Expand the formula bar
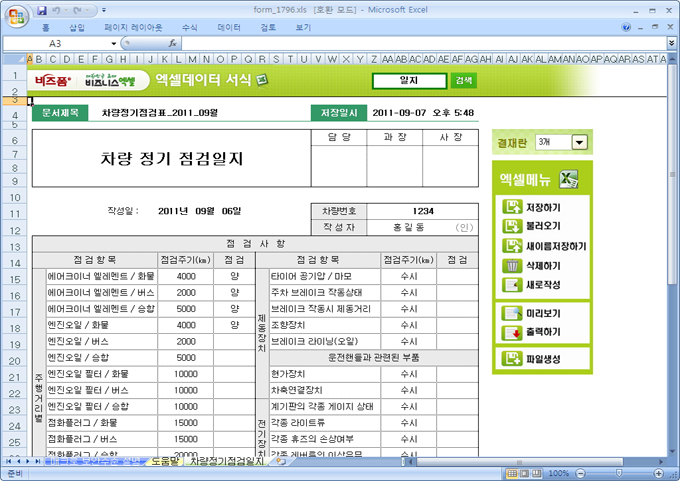 (671, 43)
